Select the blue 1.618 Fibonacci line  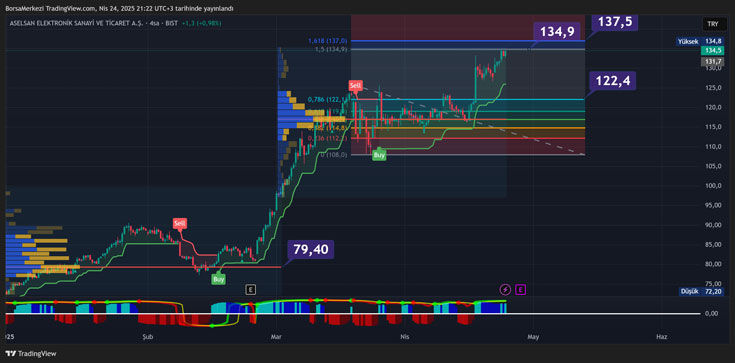point(468,41)
